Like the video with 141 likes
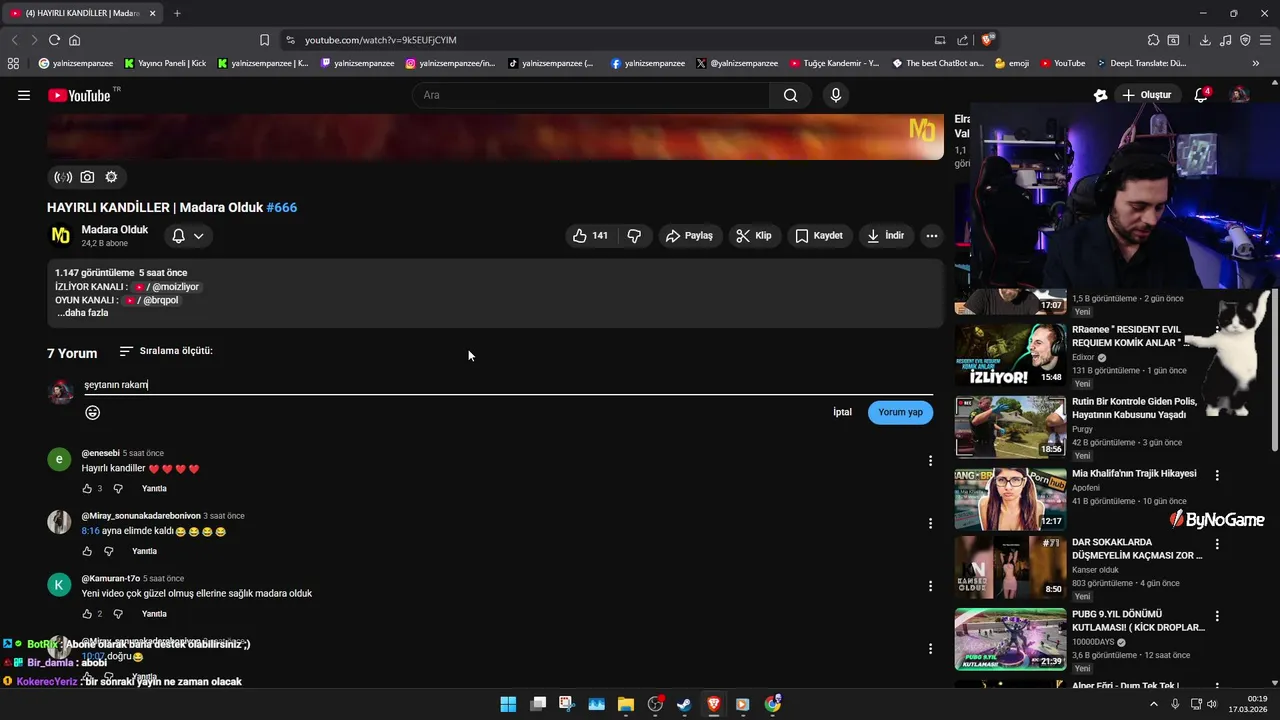 590,236
